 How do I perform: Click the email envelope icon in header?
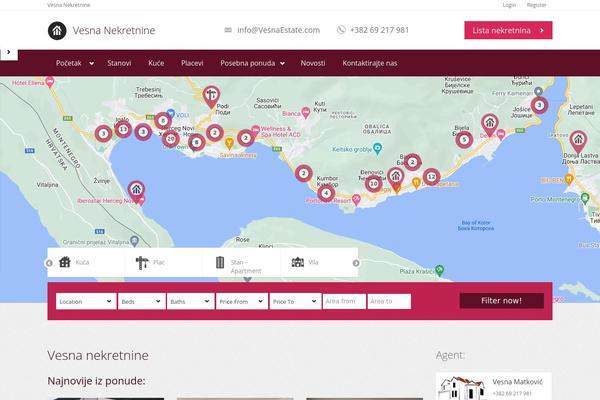pos(228,30)
